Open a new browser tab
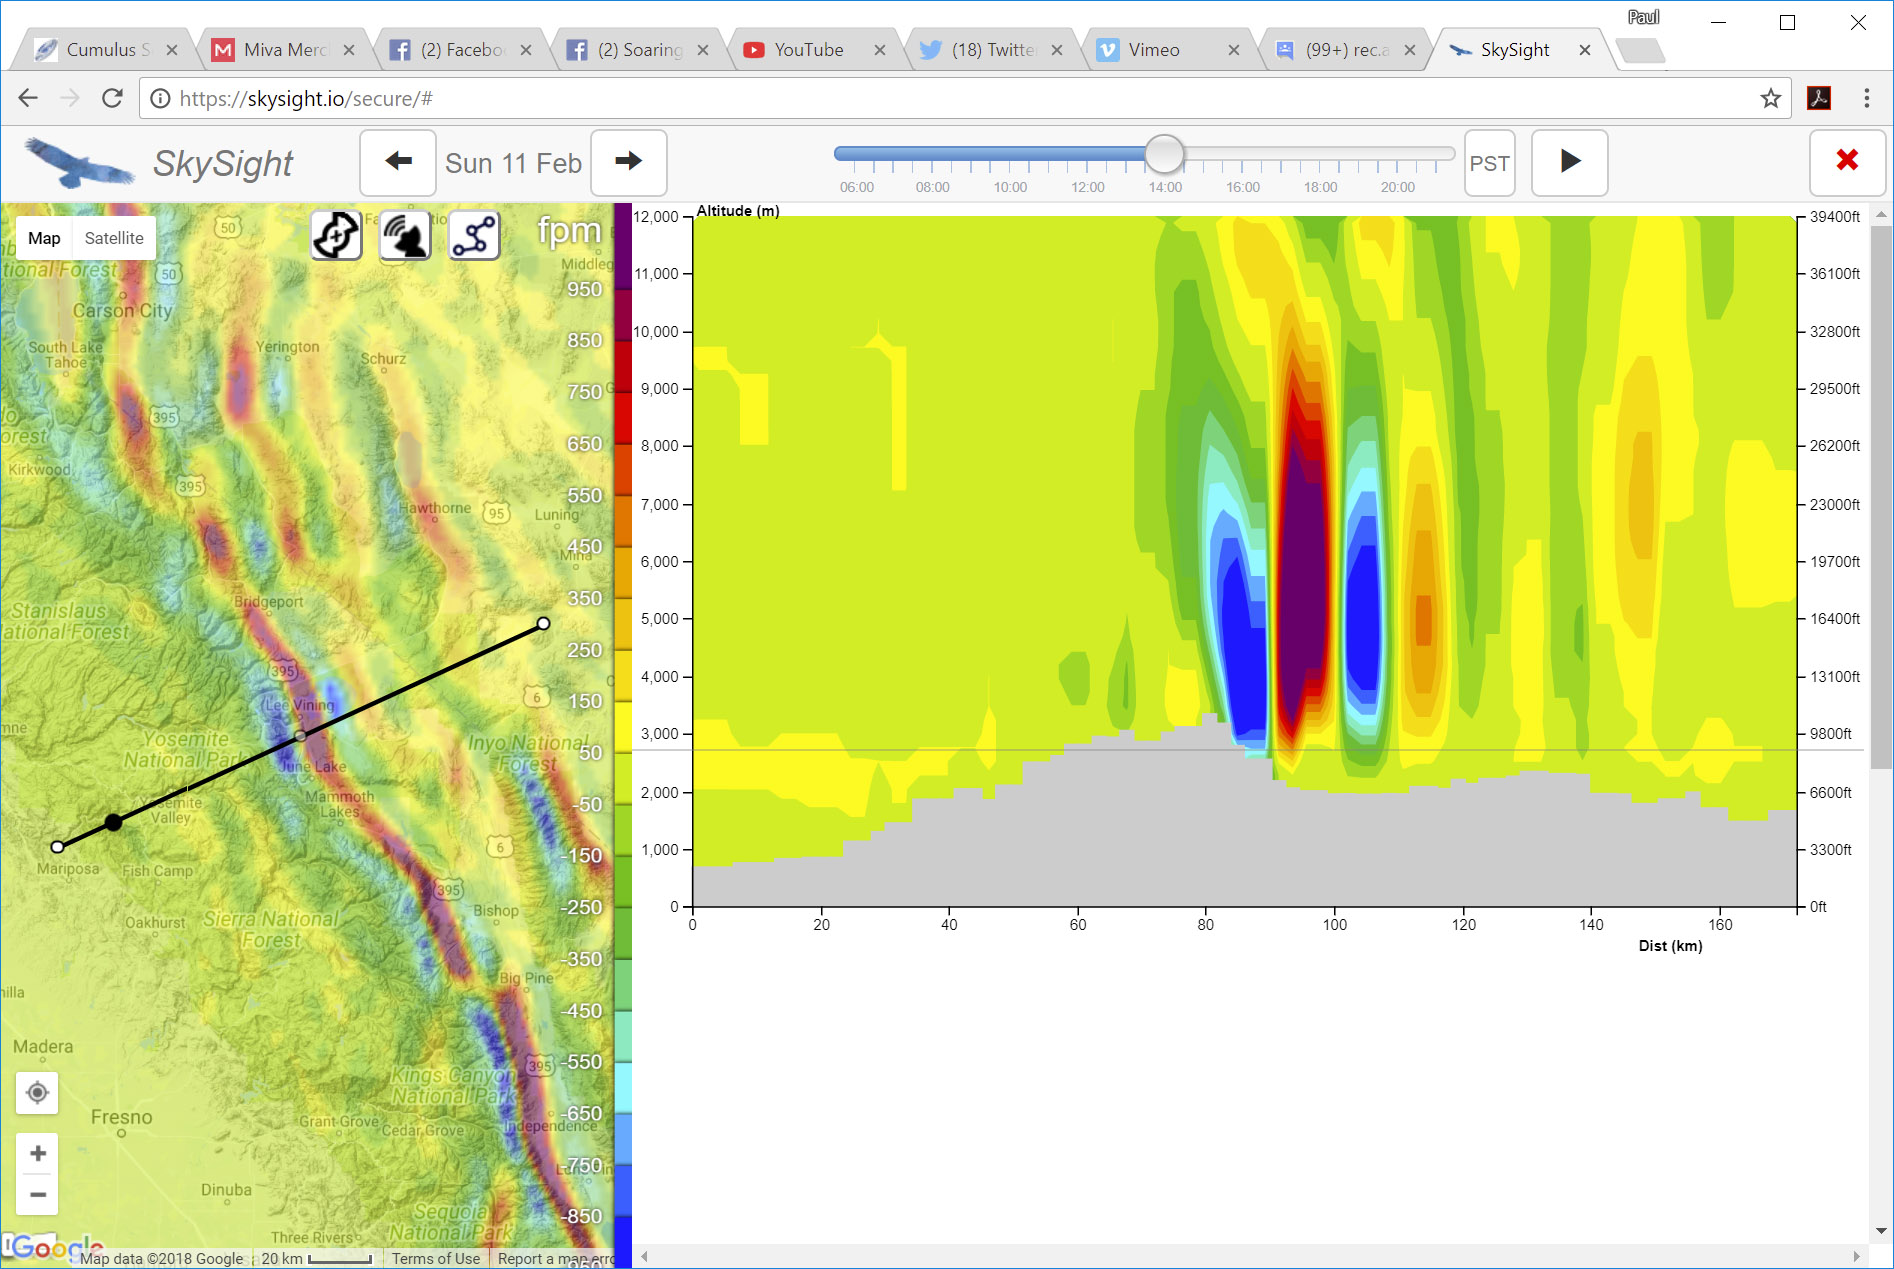This screenshot has width=1894, height=1269. 1640,50
